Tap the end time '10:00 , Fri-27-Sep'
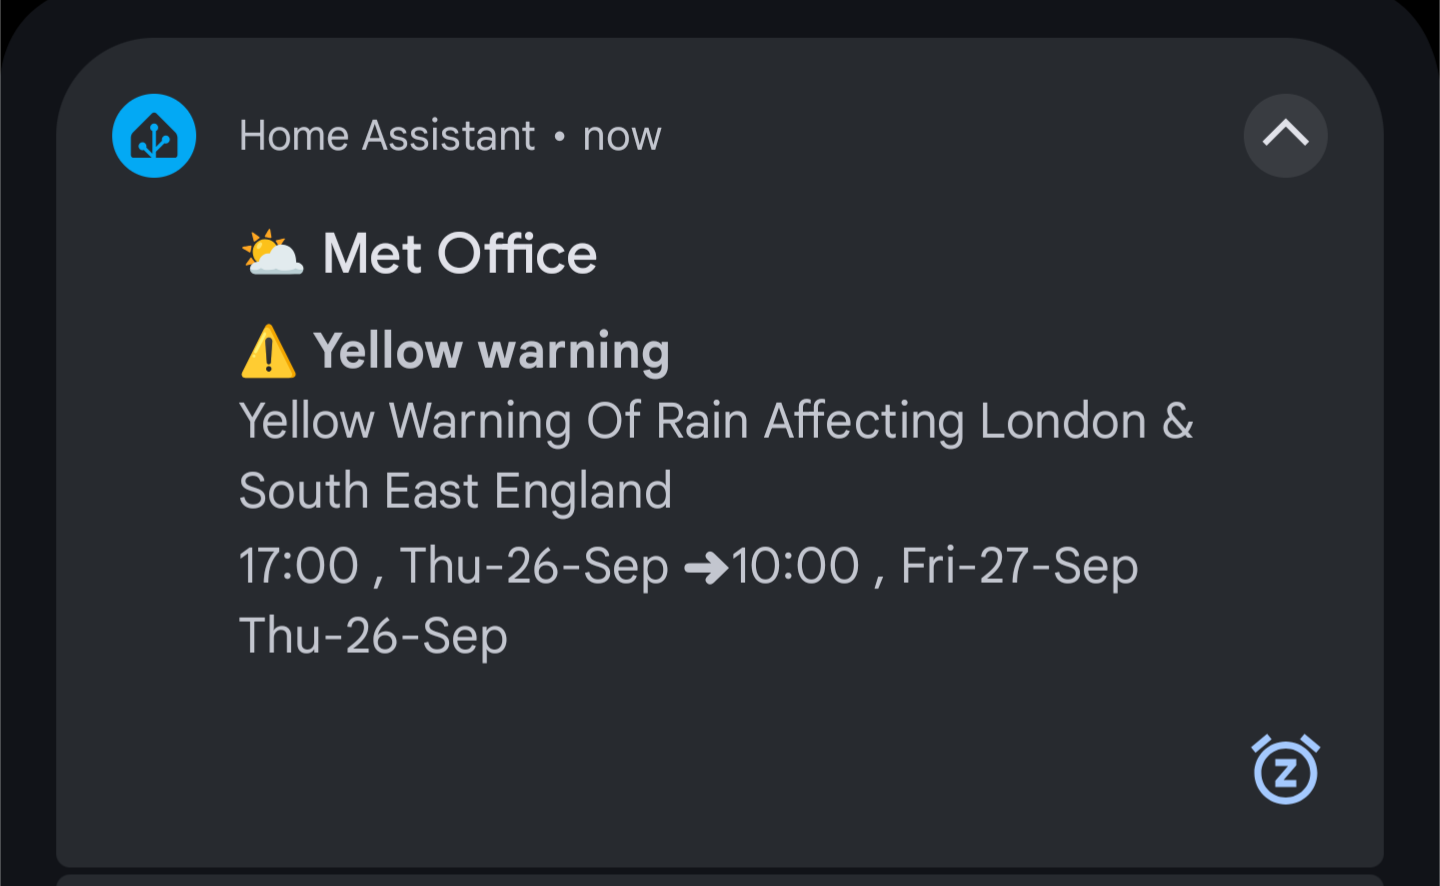1440x886 pixels. coord(935,566)
